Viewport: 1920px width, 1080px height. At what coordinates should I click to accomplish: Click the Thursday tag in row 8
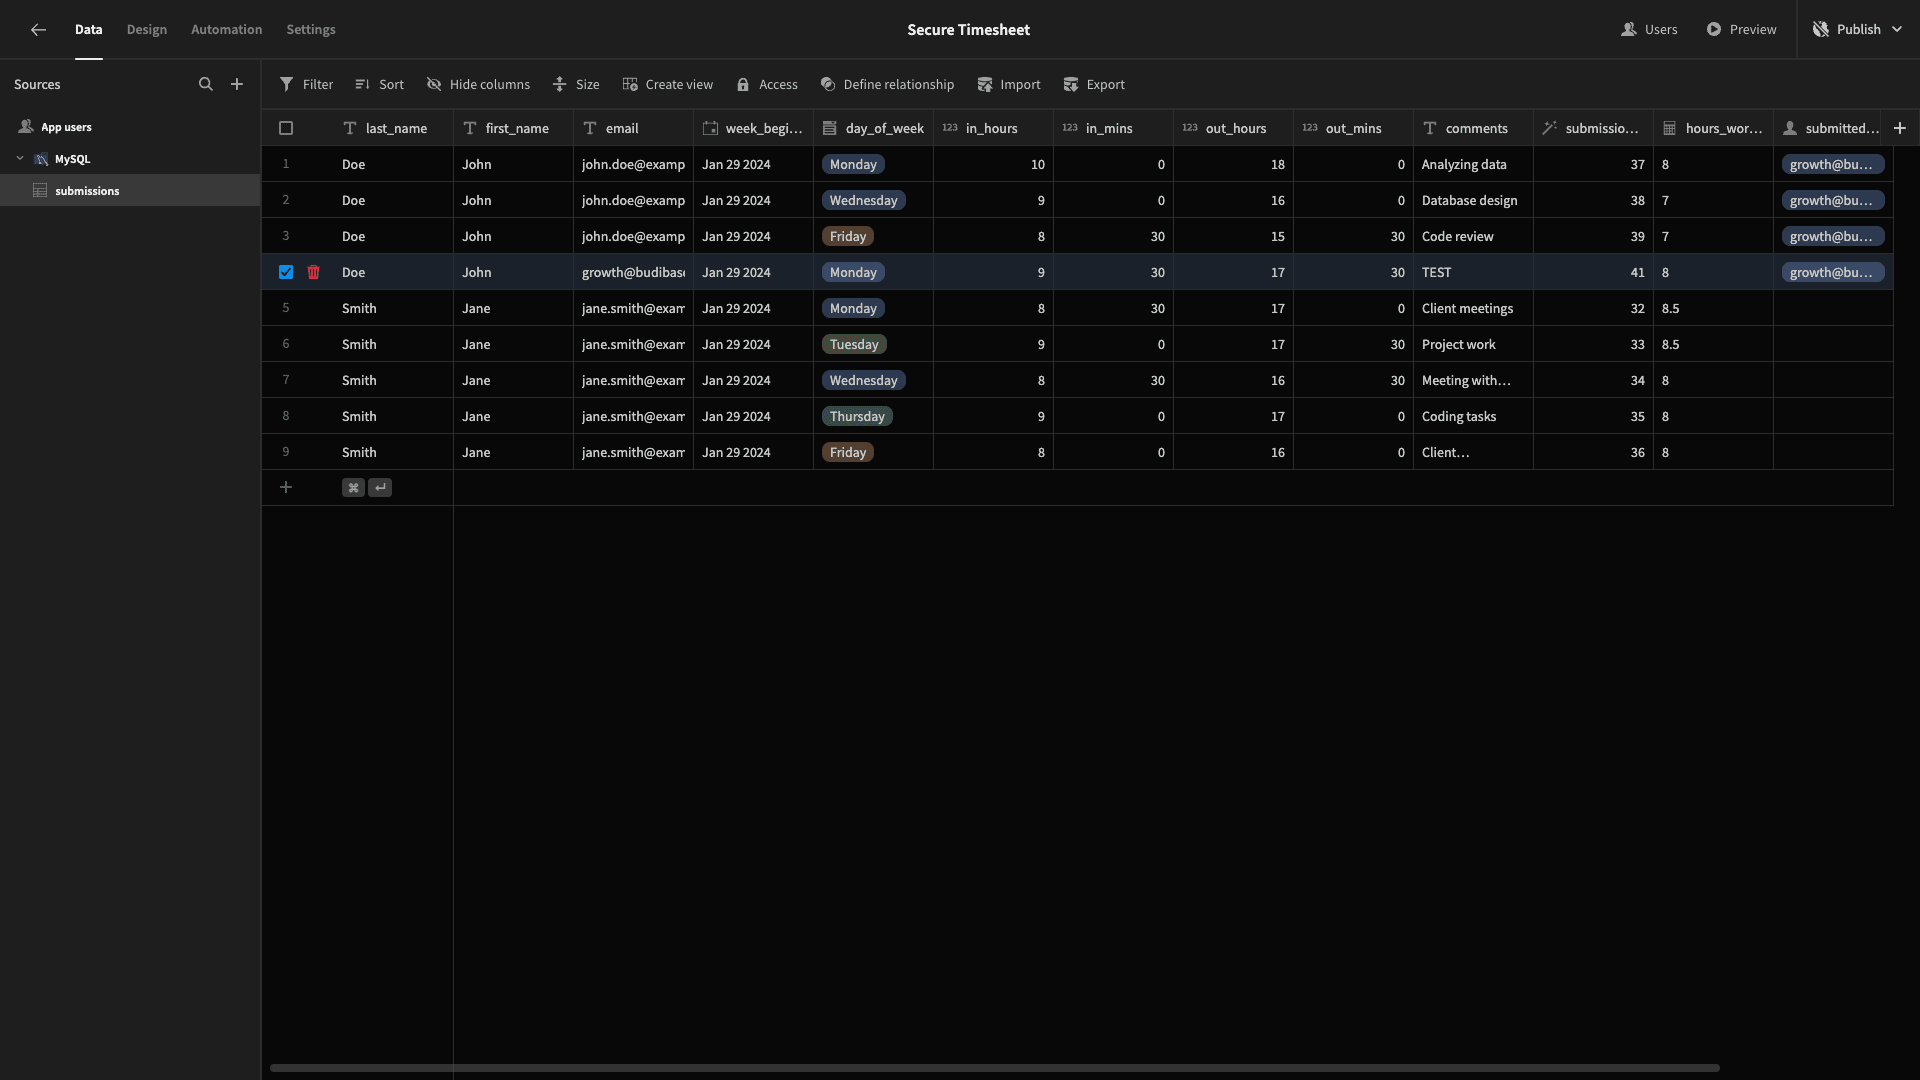tap(857, 417)
